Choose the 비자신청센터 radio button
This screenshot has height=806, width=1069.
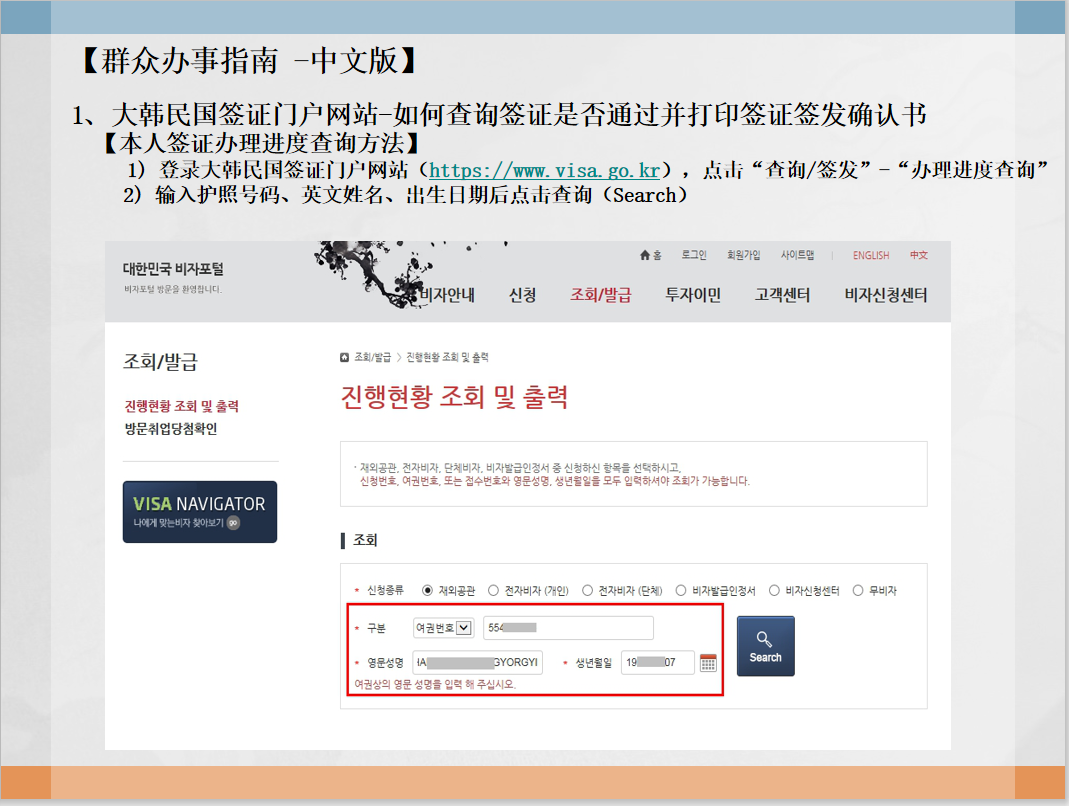[x=774, y=591]
